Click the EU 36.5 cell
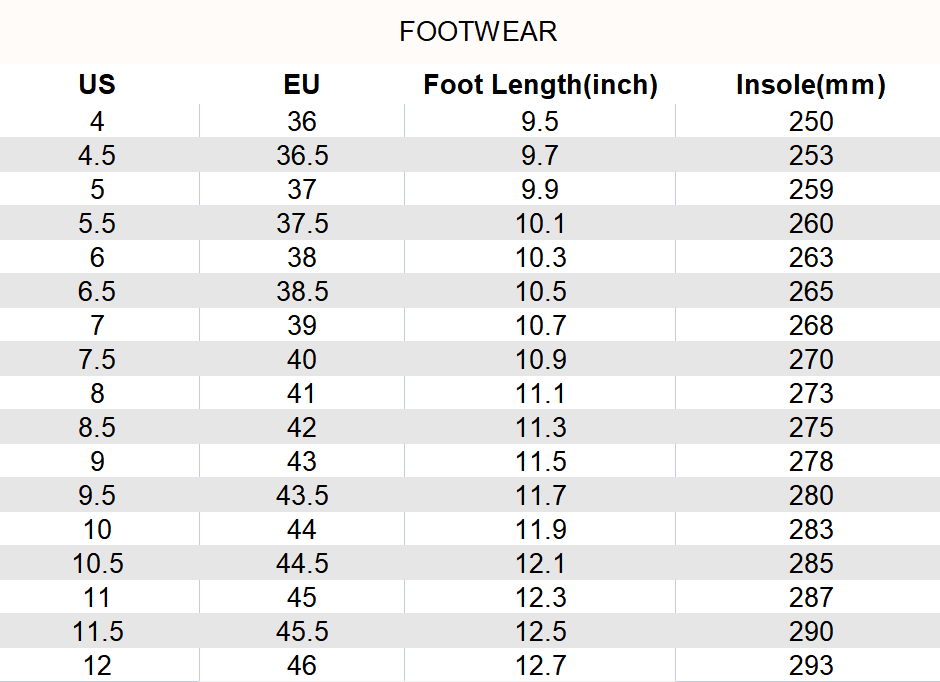The height and width of the screenshot is (682, 940). 302,156
